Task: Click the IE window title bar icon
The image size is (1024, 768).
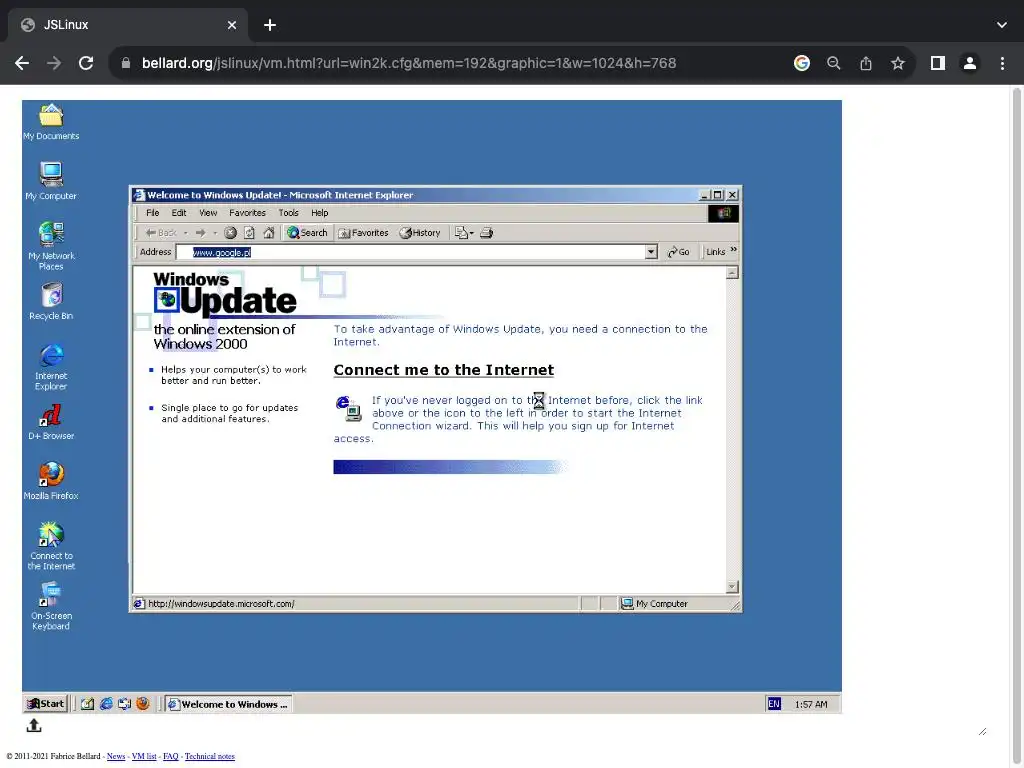Action: 138,195
